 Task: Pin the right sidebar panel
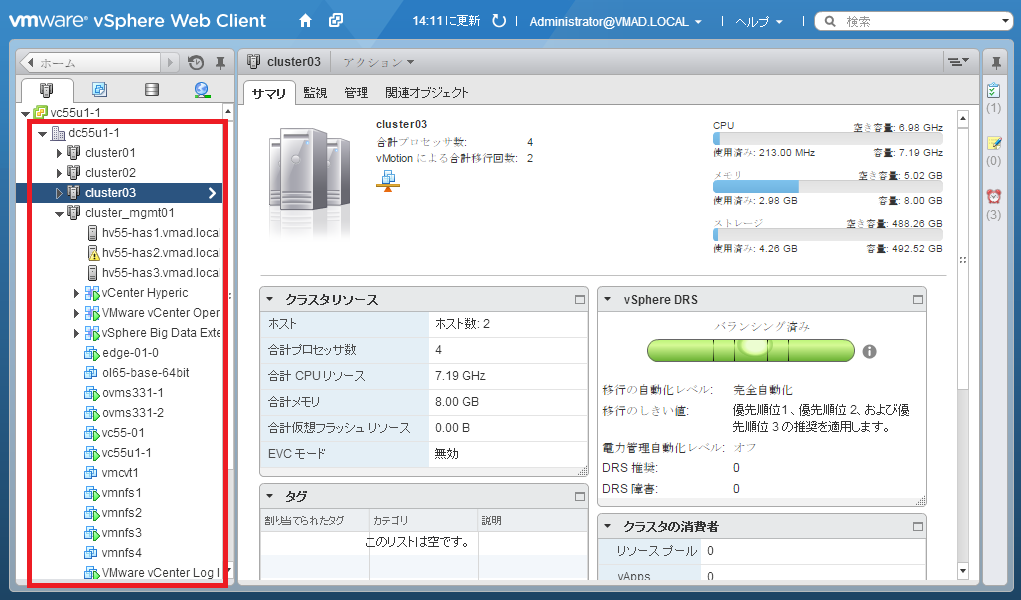996,63
